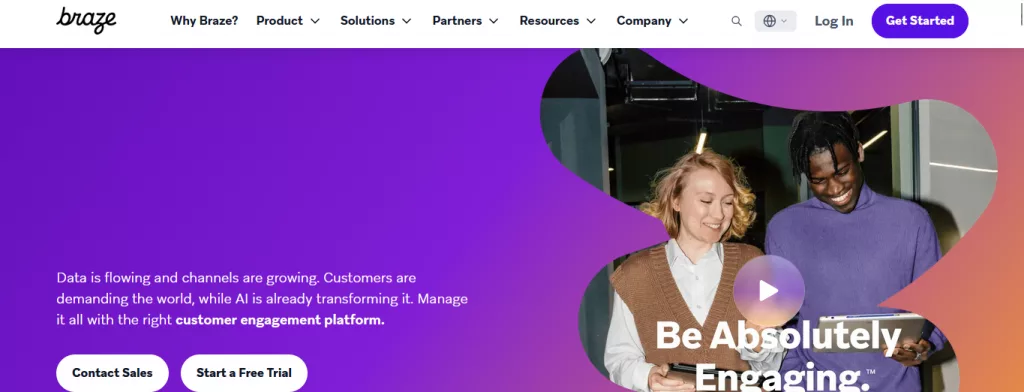Expand the Company menu chevron
Viewport: 1024px width, 392px height.
click(x=683, y=21)
